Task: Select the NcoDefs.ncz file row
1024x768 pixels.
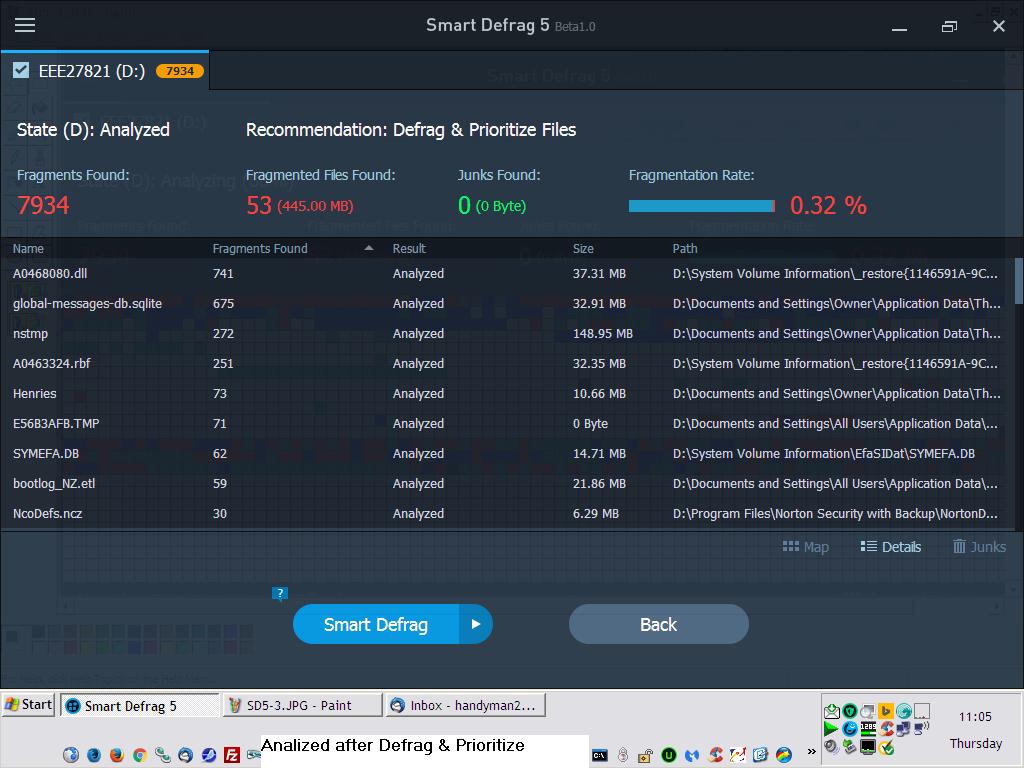Action: [507, 514]
